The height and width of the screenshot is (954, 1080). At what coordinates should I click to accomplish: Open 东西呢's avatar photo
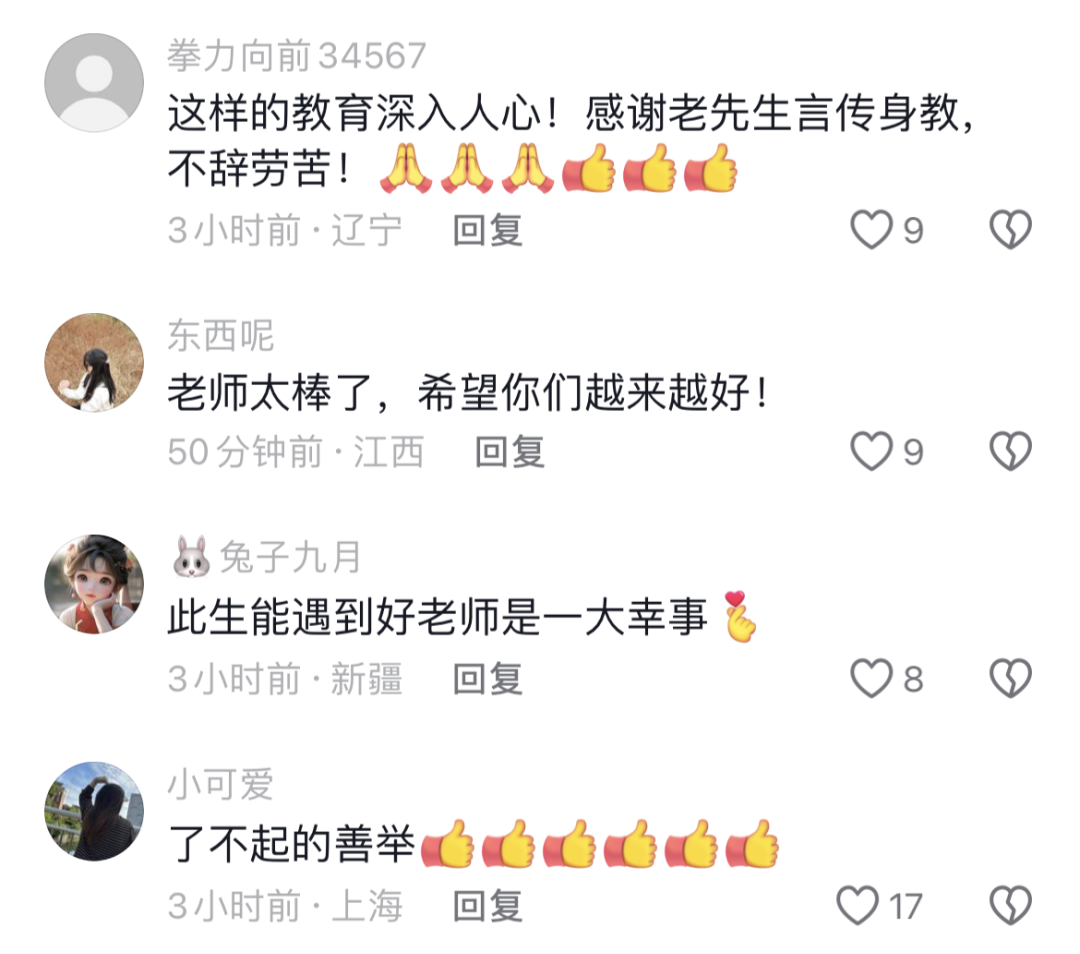coord(94,363)
